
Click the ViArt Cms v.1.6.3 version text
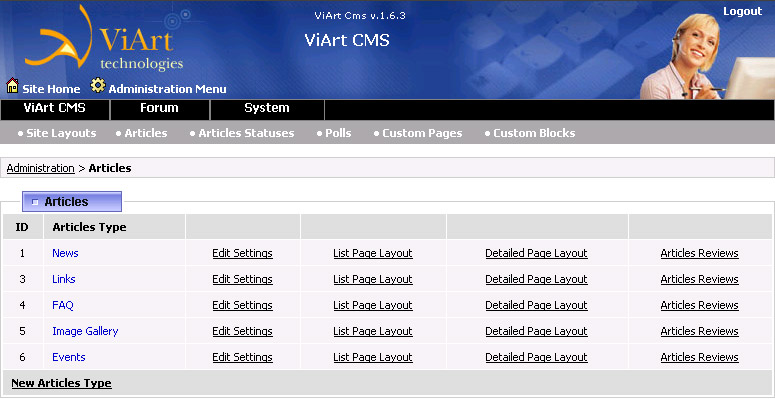360,15
